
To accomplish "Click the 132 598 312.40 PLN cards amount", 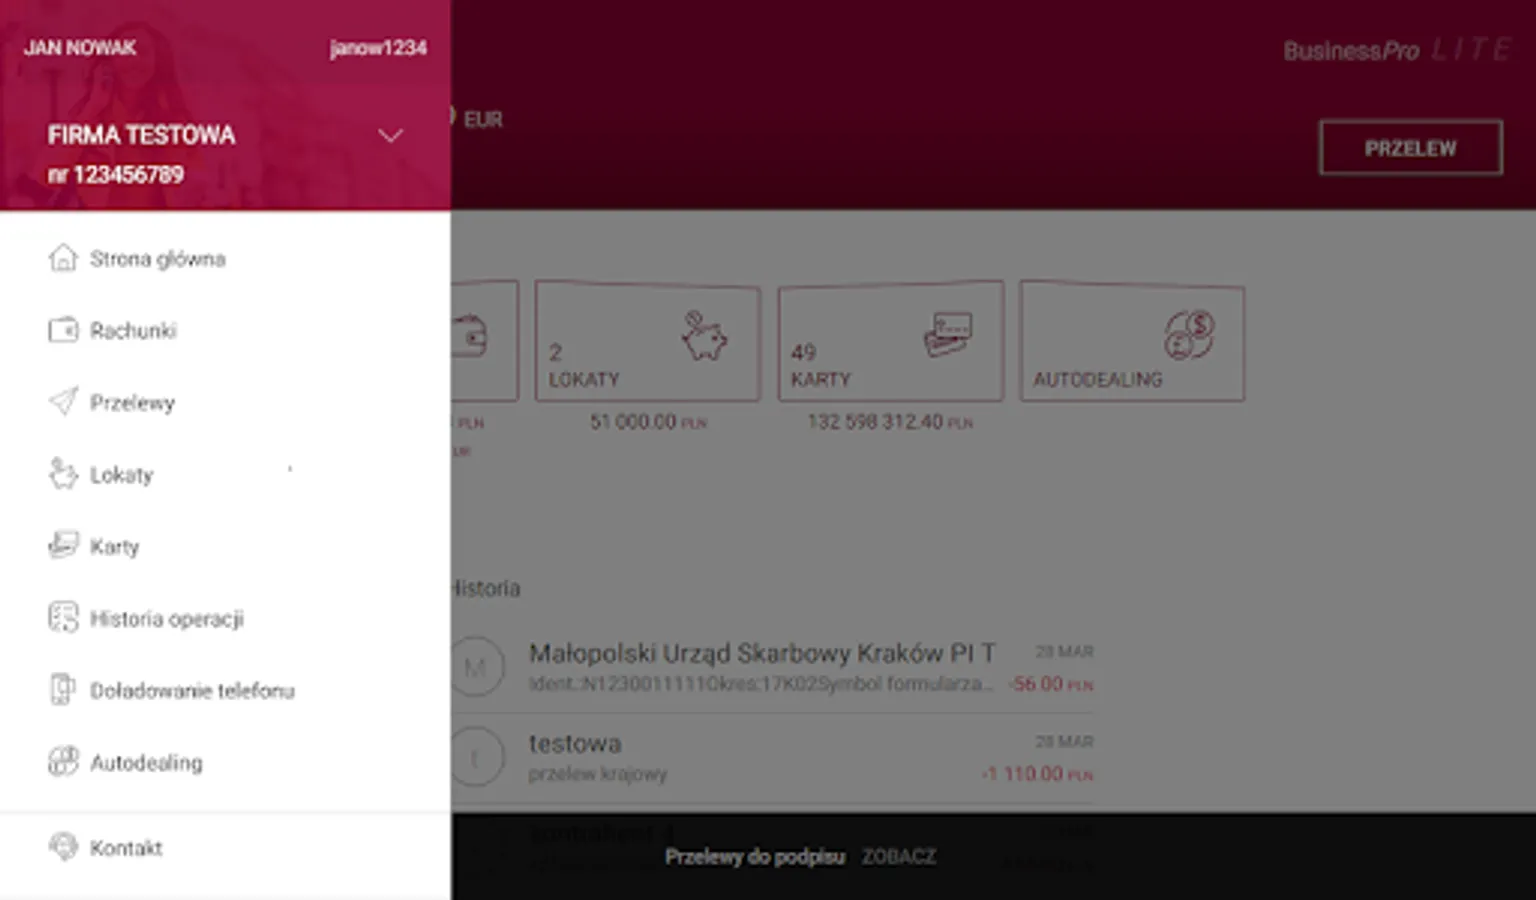I will pos(890,422).
